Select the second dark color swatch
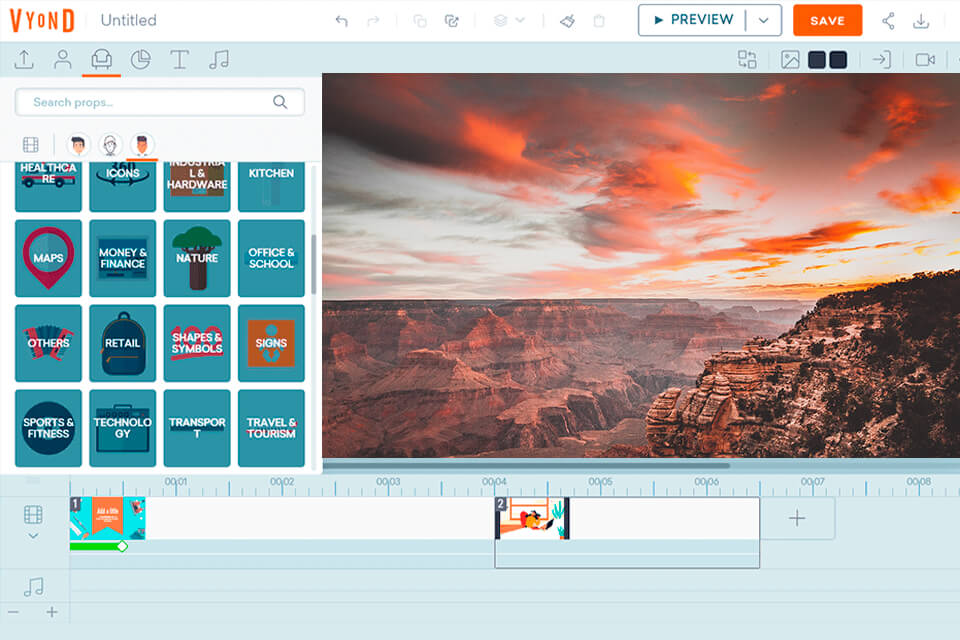Screen dimensions: 960x640 tap(838, 59)
